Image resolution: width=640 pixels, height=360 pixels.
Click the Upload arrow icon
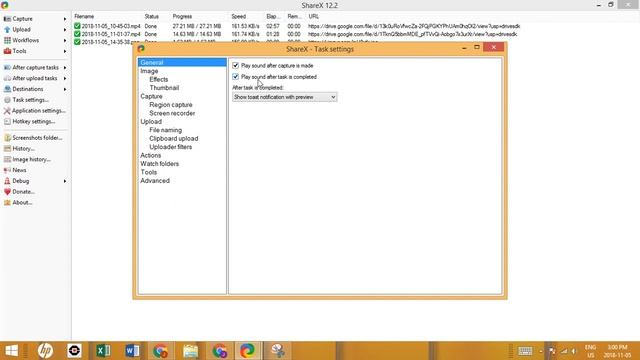click(x=7, y=29)
